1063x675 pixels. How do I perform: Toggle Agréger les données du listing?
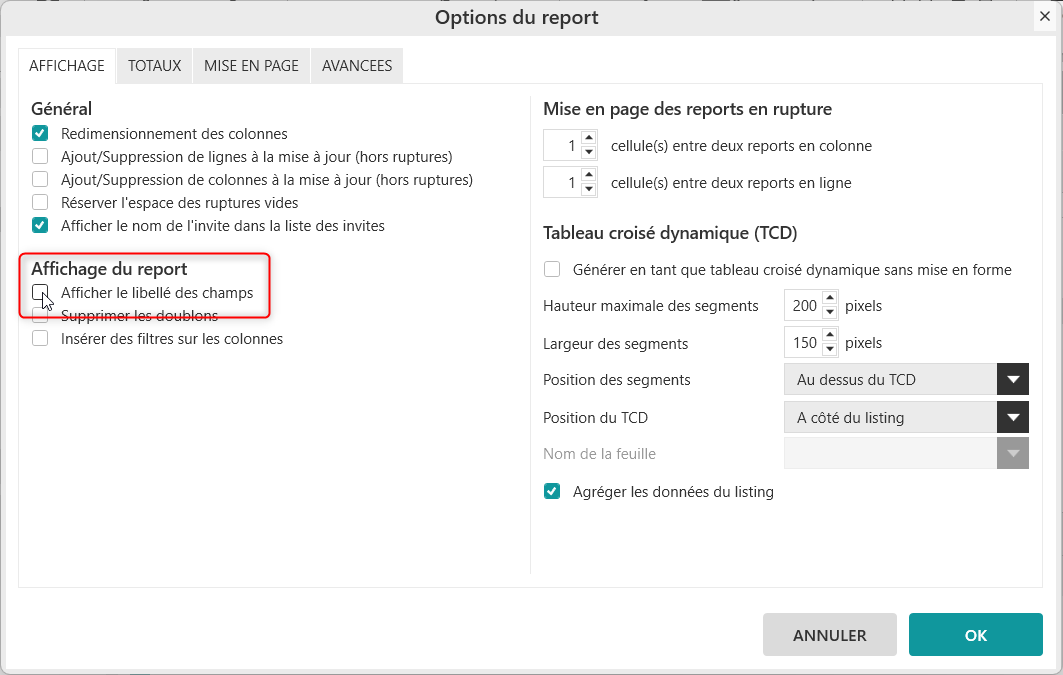(x=552, y=491)
